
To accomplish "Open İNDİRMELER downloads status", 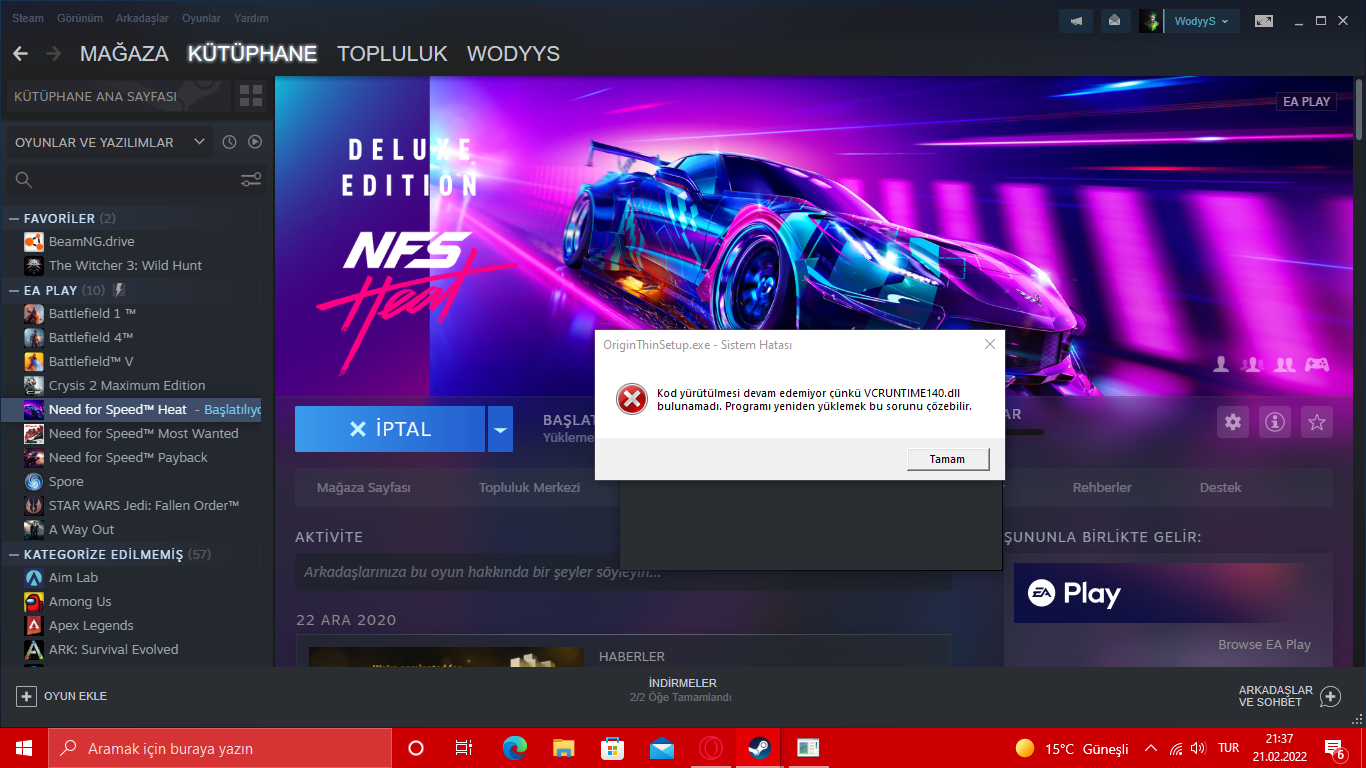I will coord(683,690).
